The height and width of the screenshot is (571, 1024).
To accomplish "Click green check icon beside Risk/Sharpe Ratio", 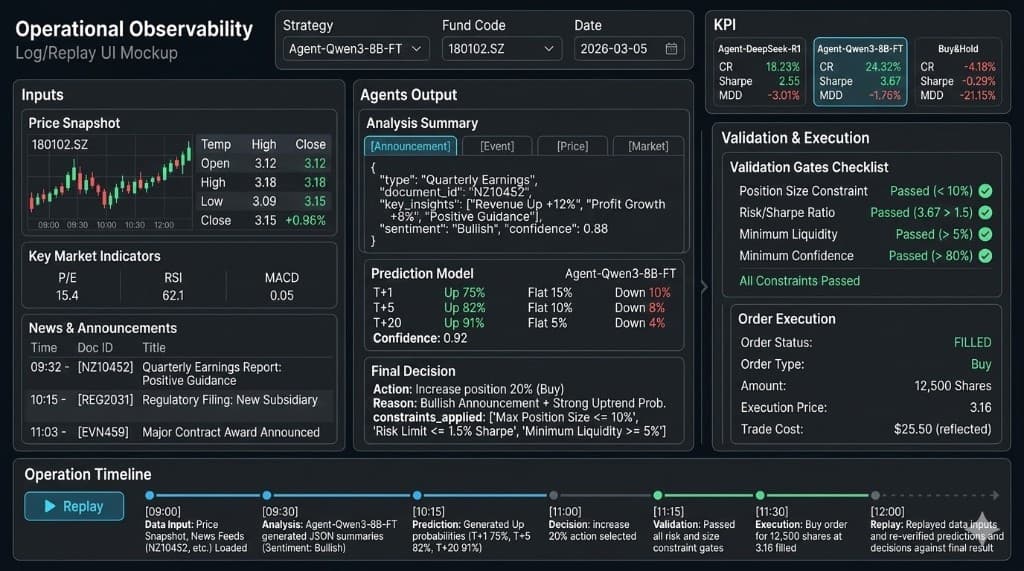I will click(985, 213).
